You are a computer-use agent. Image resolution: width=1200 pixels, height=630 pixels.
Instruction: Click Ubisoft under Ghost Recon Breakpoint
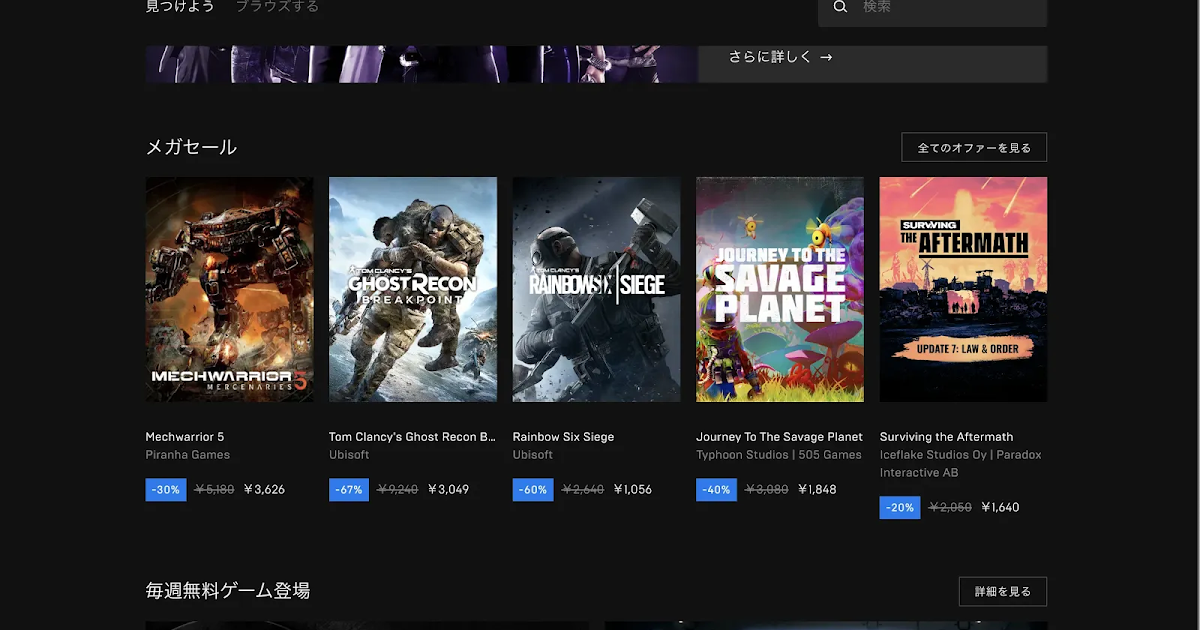(349, 455)
